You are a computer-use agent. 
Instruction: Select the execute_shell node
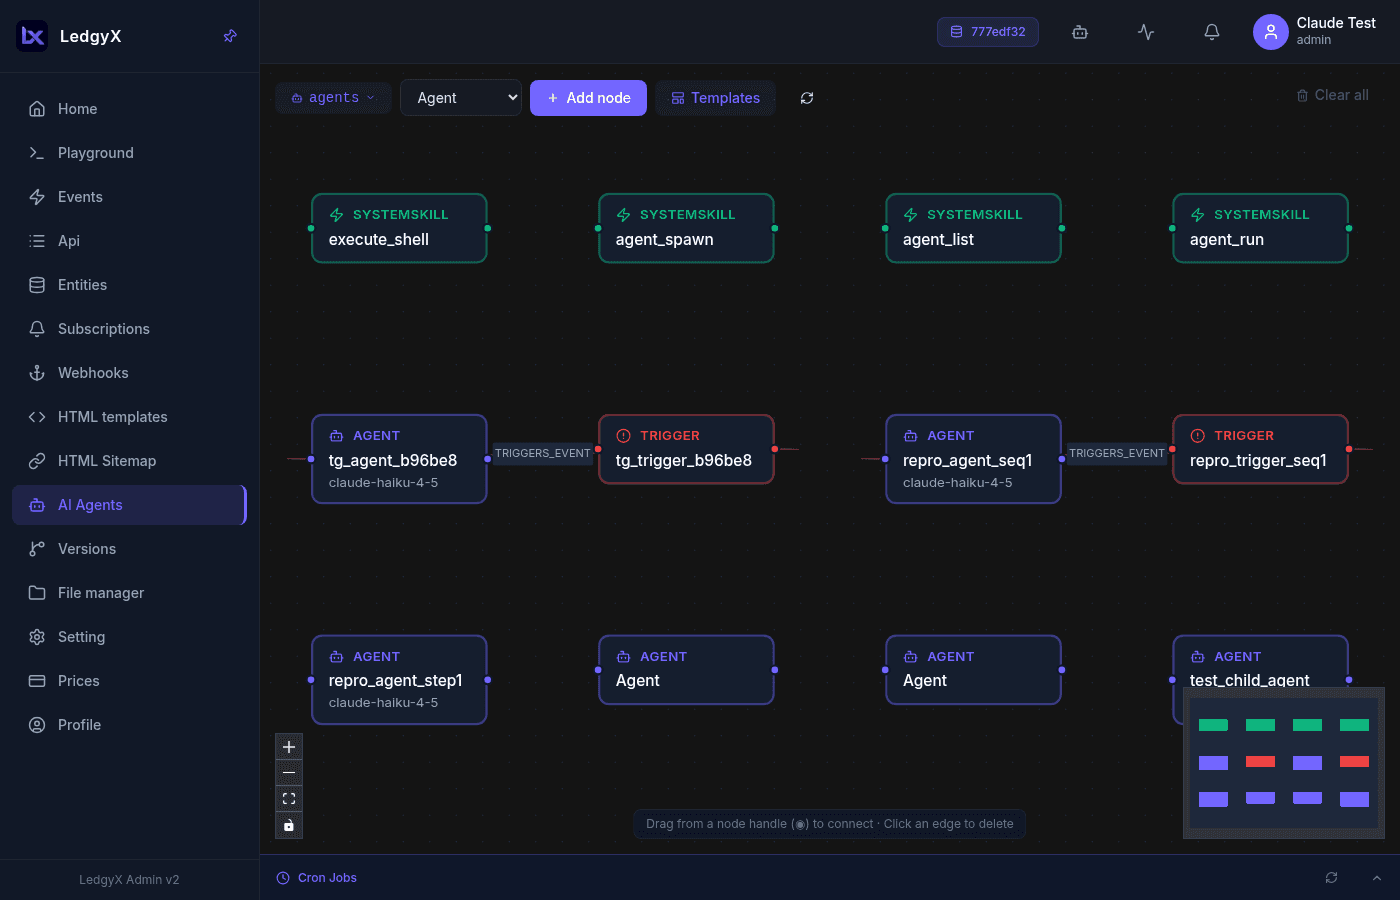(399, 228)
